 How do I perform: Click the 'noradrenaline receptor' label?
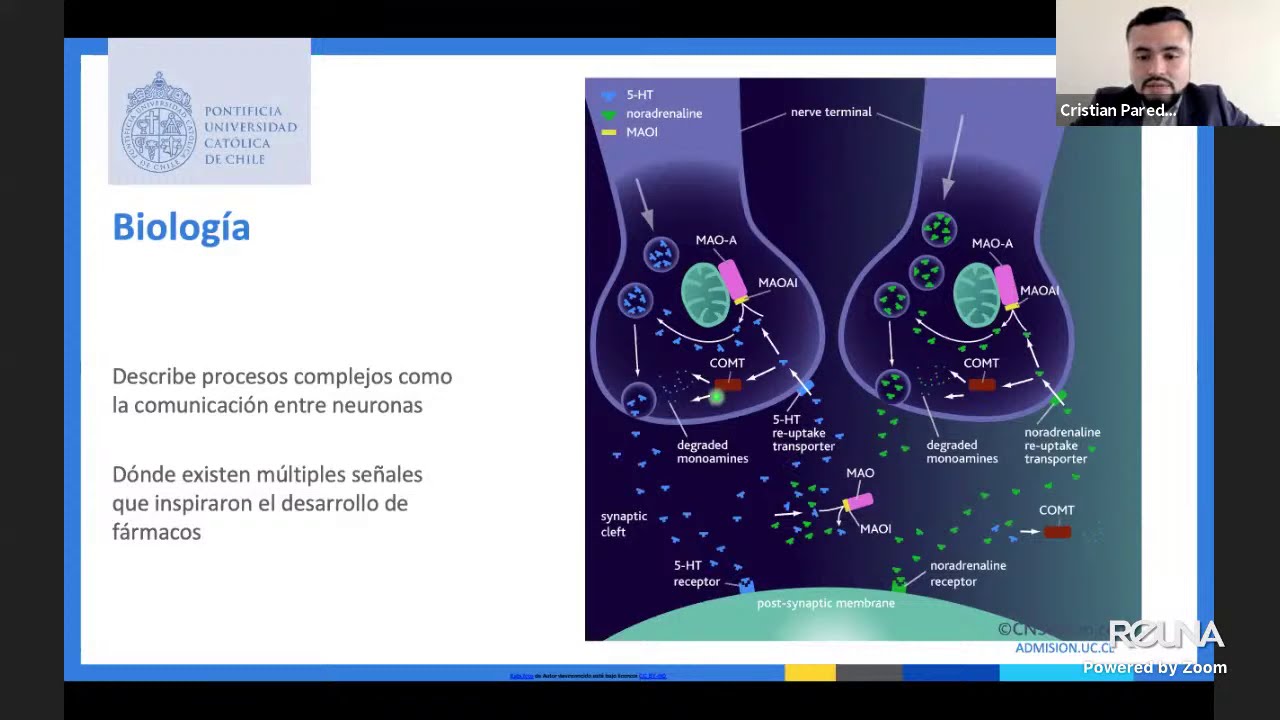pyautogui.click(x=968, y=573)
